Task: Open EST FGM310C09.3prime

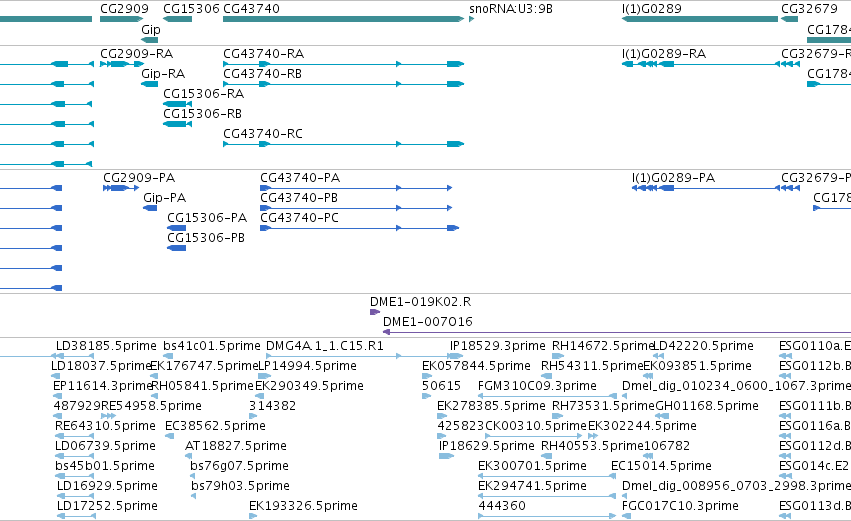Action: 537,386
